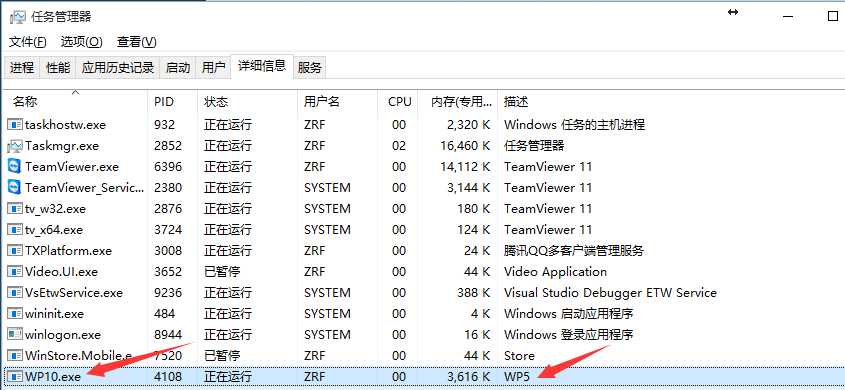The image size is (845, 390).
Task: Select the tv_w32.exe process name
Action: [55, 209]
